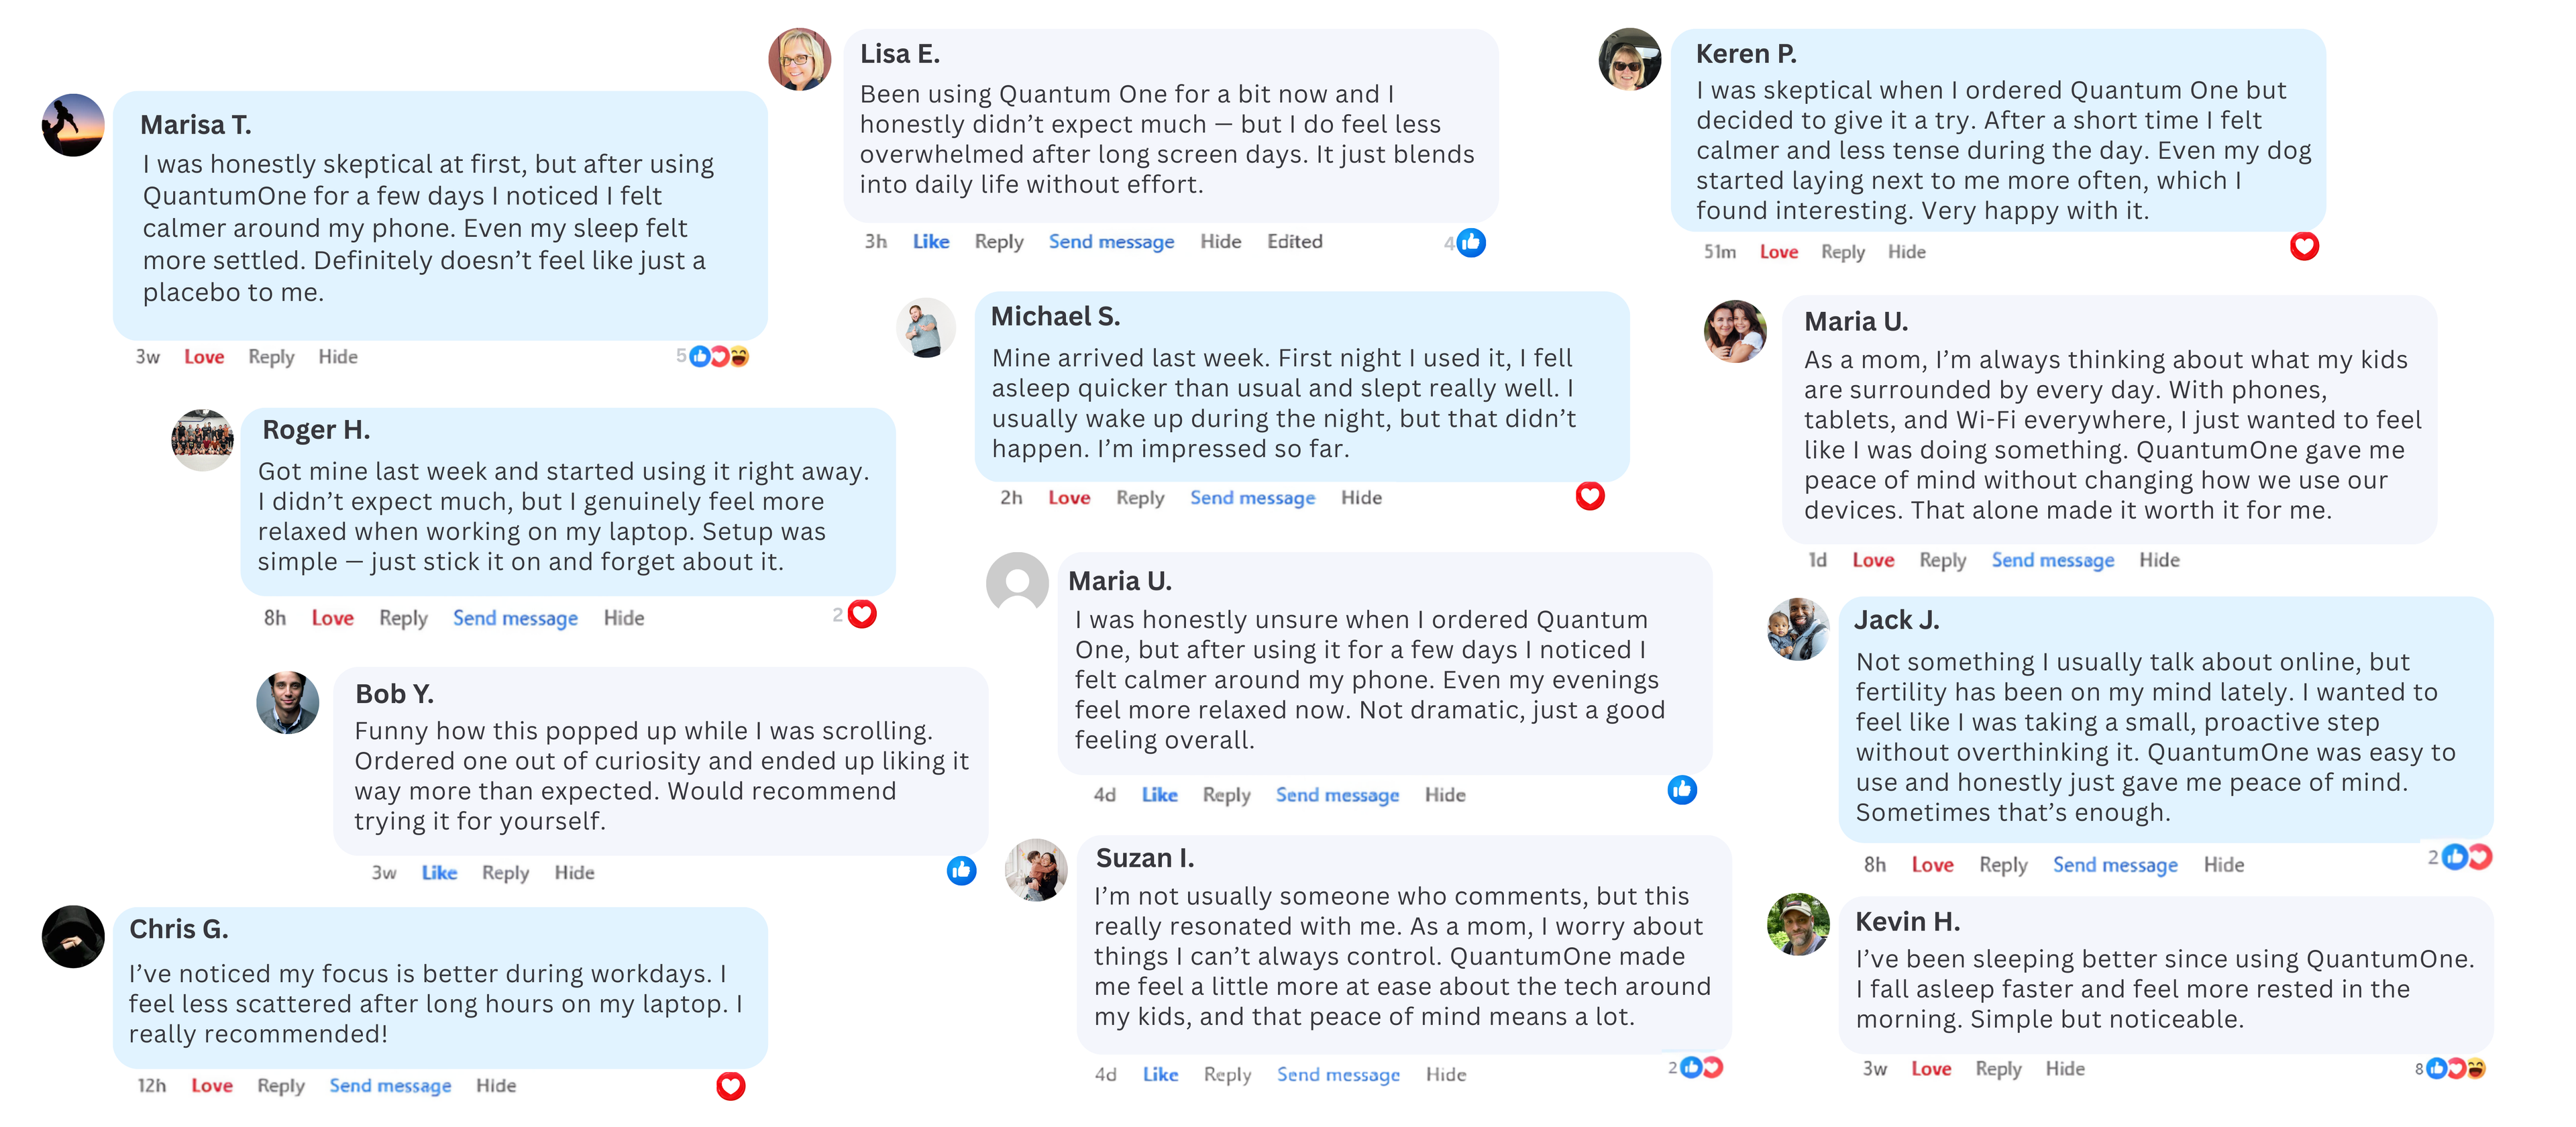Toggle Like on Suzan I.'s comment

[x=1160, y=1074]
